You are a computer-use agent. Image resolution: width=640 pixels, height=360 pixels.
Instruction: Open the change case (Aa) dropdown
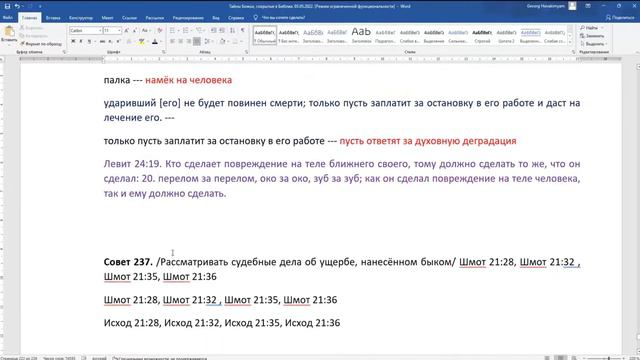145,31
